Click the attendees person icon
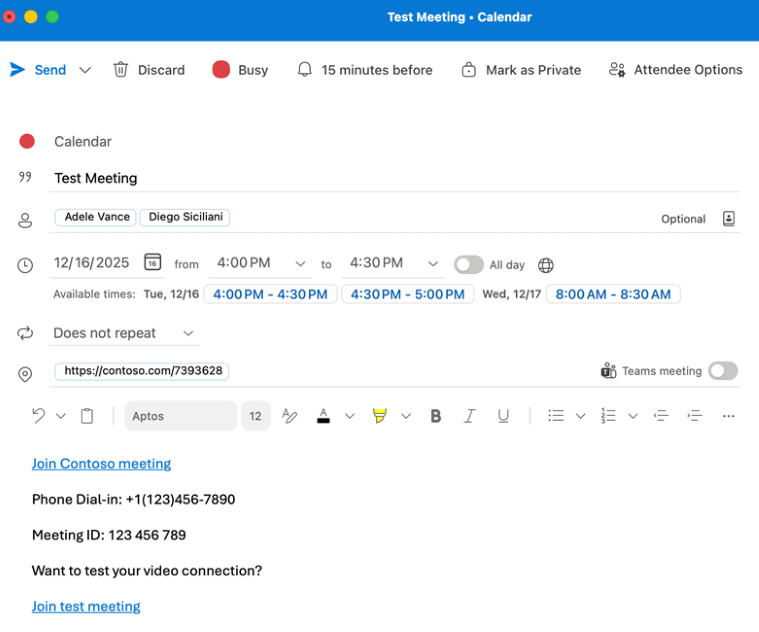The width and height of the screenshot is (759, 632). click(25, 220)
